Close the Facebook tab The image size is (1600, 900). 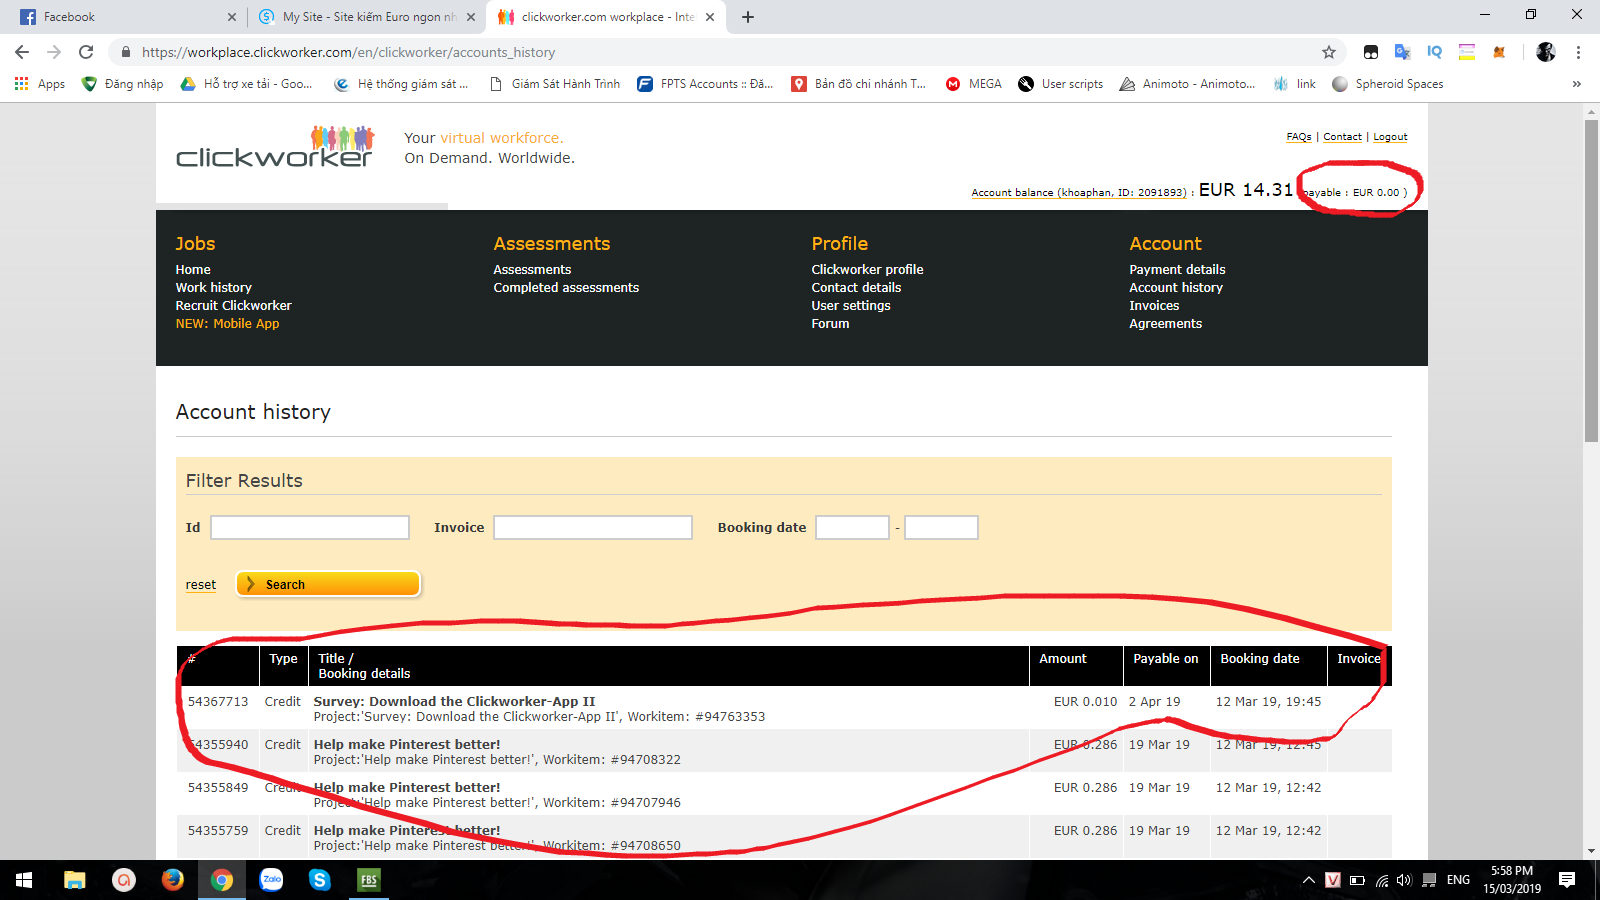(x=232, y=17)
